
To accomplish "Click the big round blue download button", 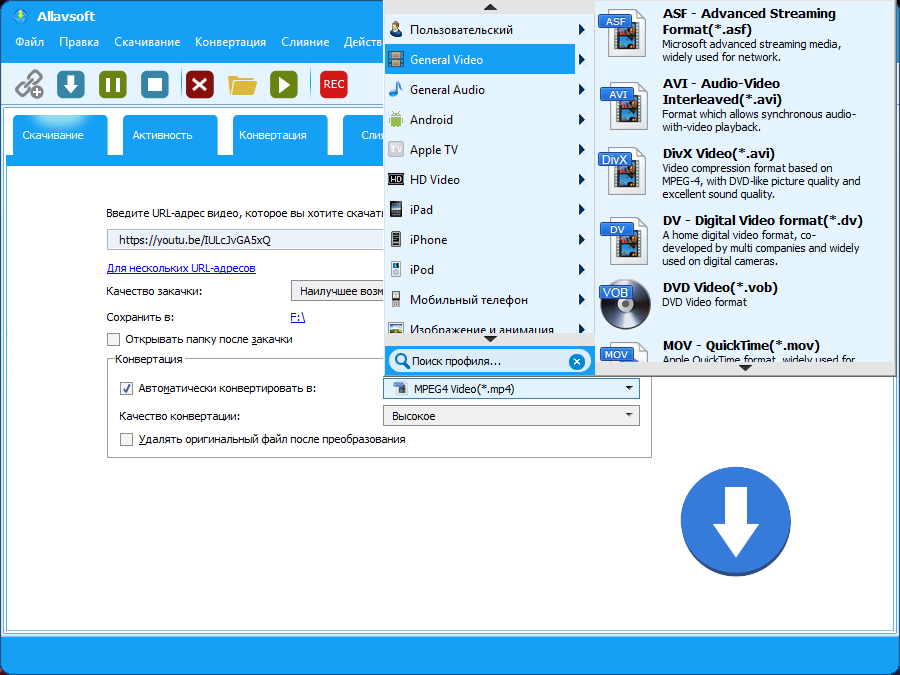I will 735,521.
